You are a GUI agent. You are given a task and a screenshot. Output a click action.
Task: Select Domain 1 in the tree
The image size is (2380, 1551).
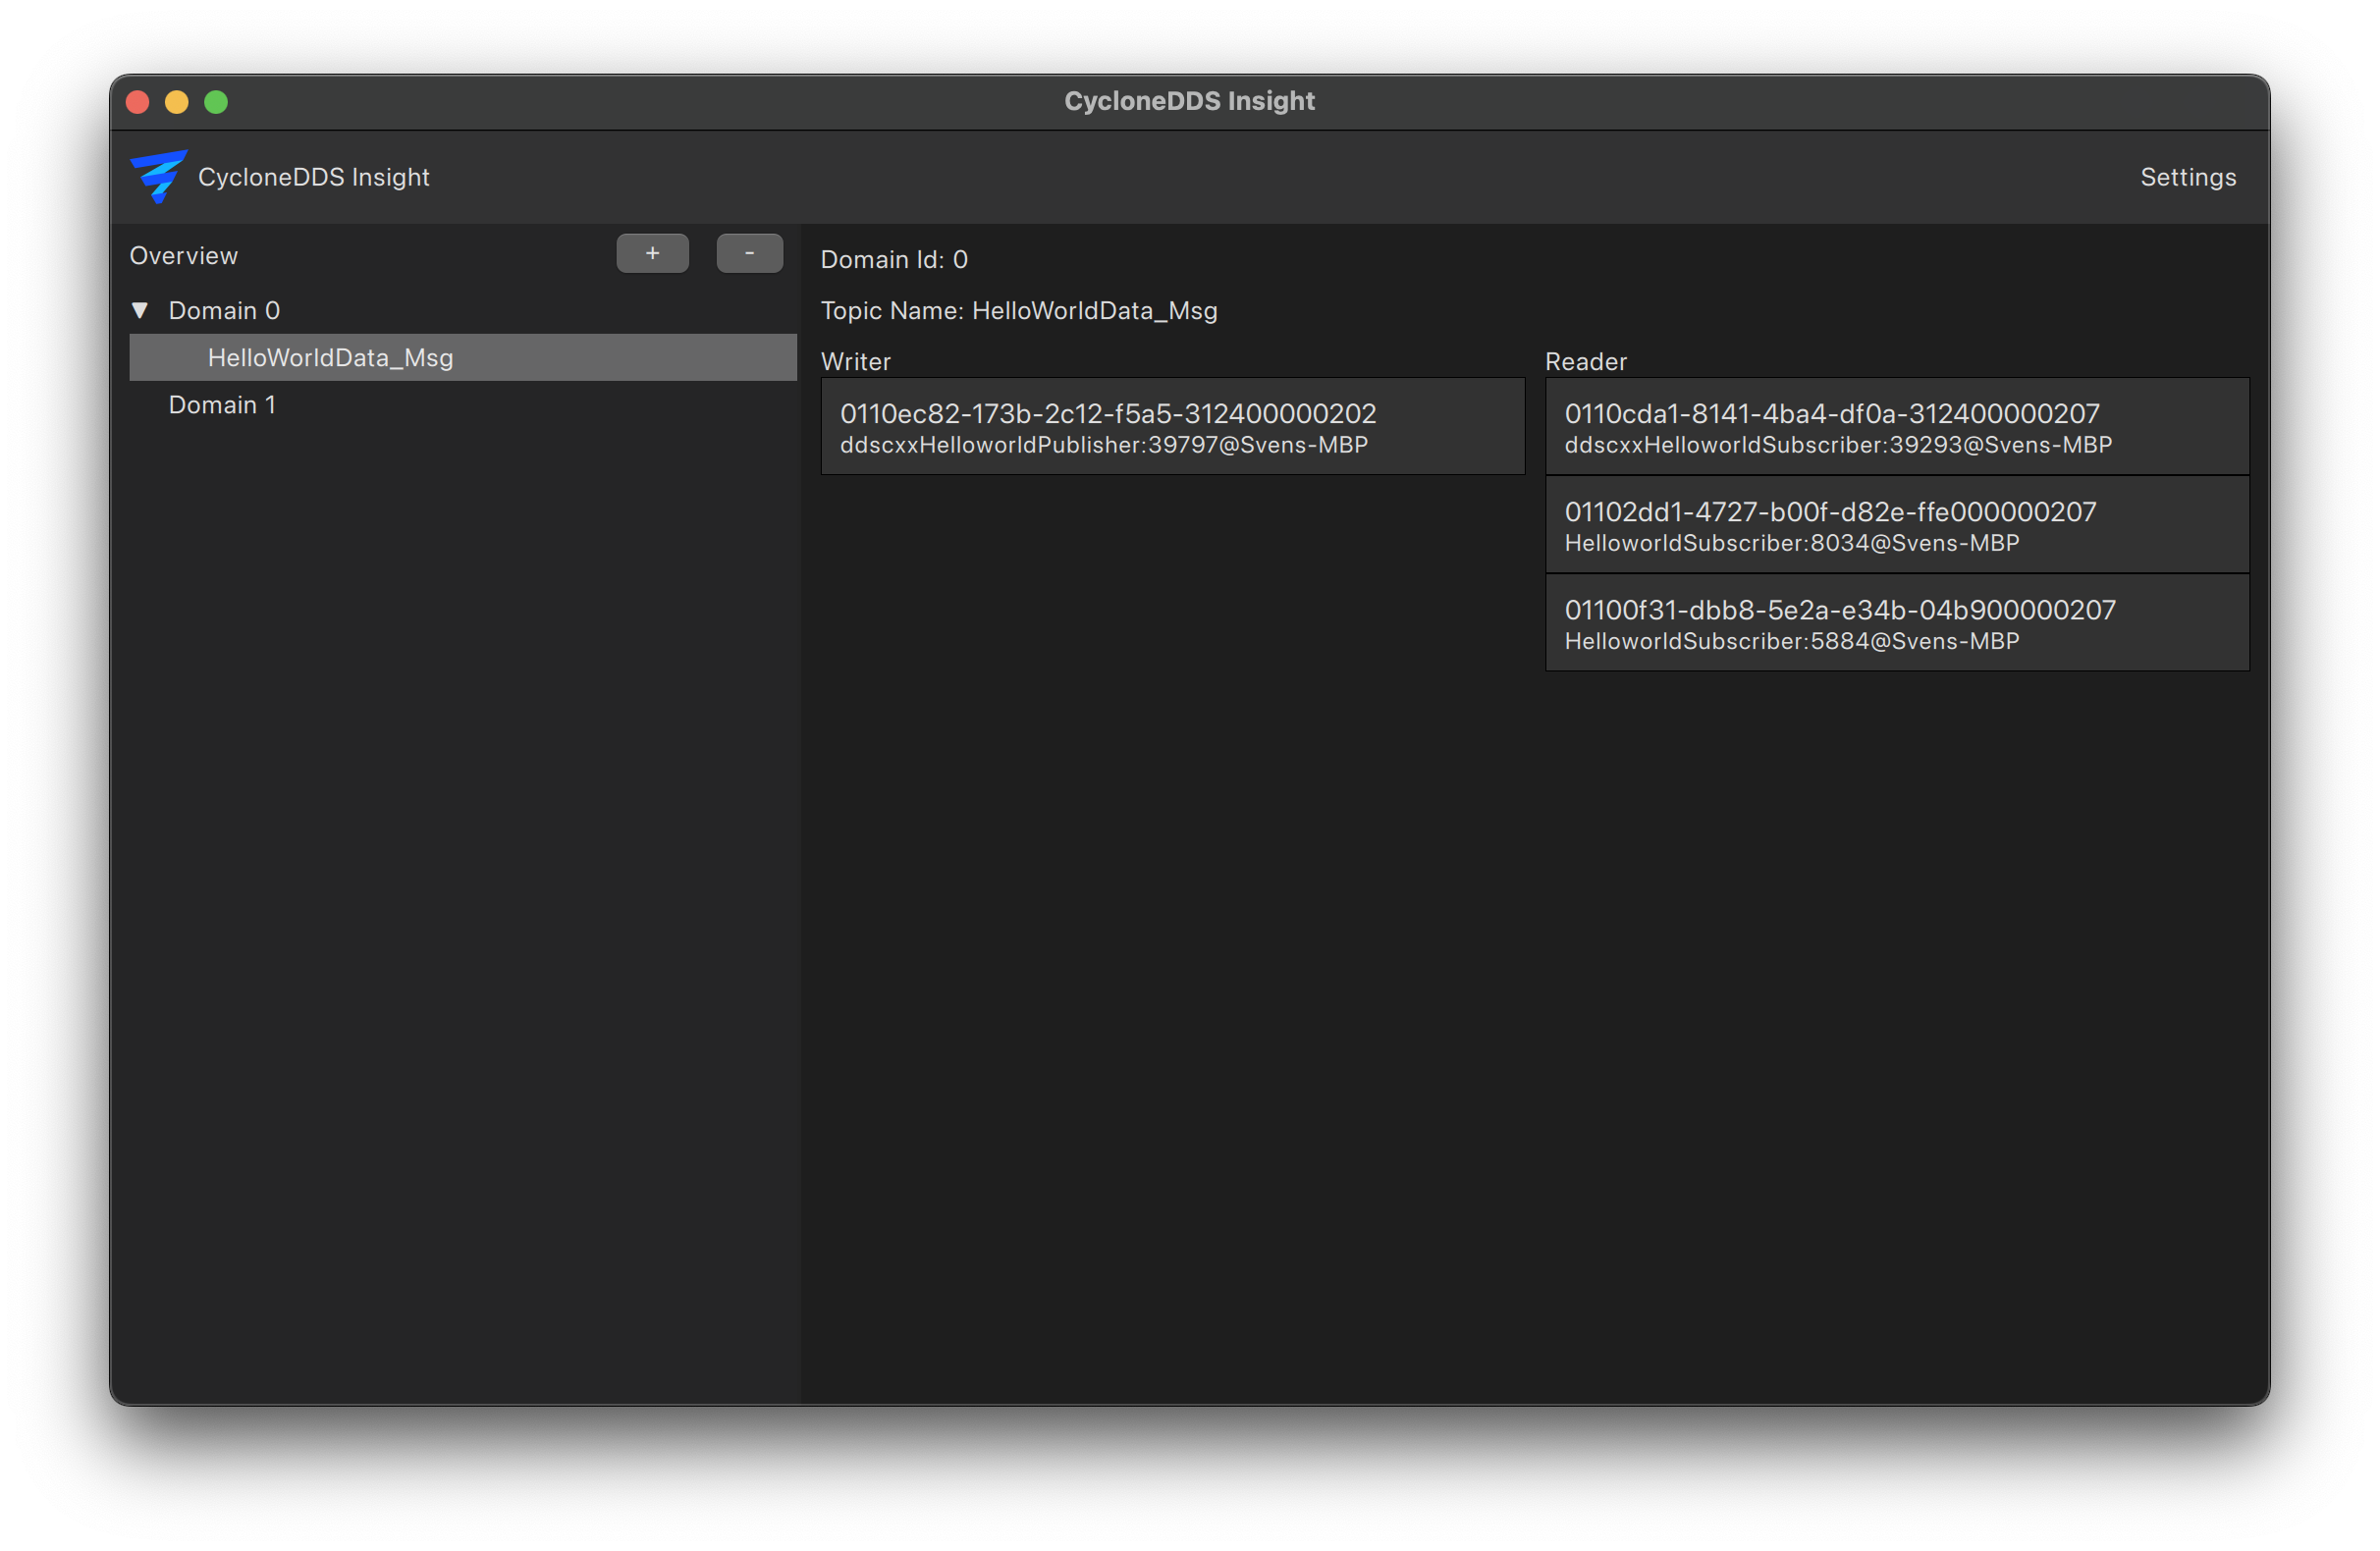coord(222,405)
